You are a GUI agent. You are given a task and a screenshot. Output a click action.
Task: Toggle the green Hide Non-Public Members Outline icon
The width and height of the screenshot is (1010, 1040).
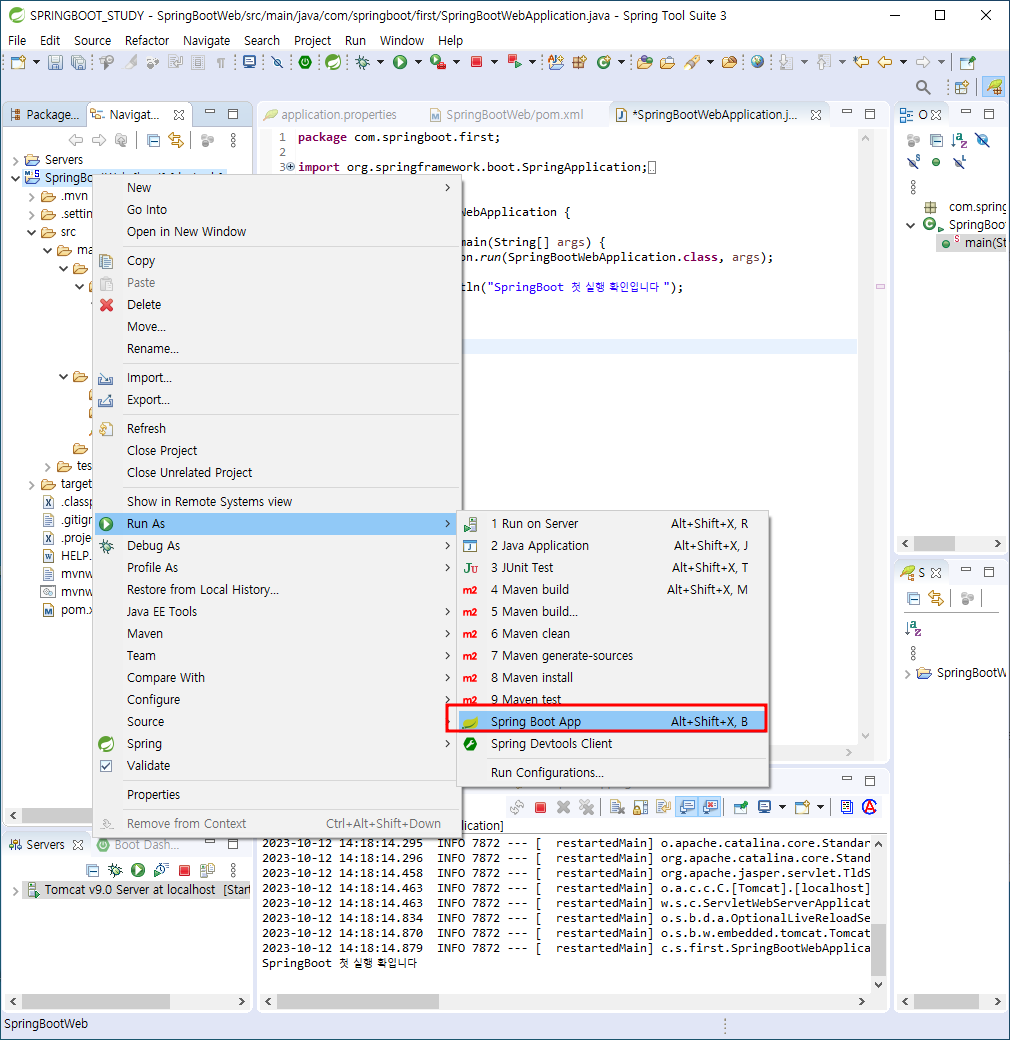point(936,162)
